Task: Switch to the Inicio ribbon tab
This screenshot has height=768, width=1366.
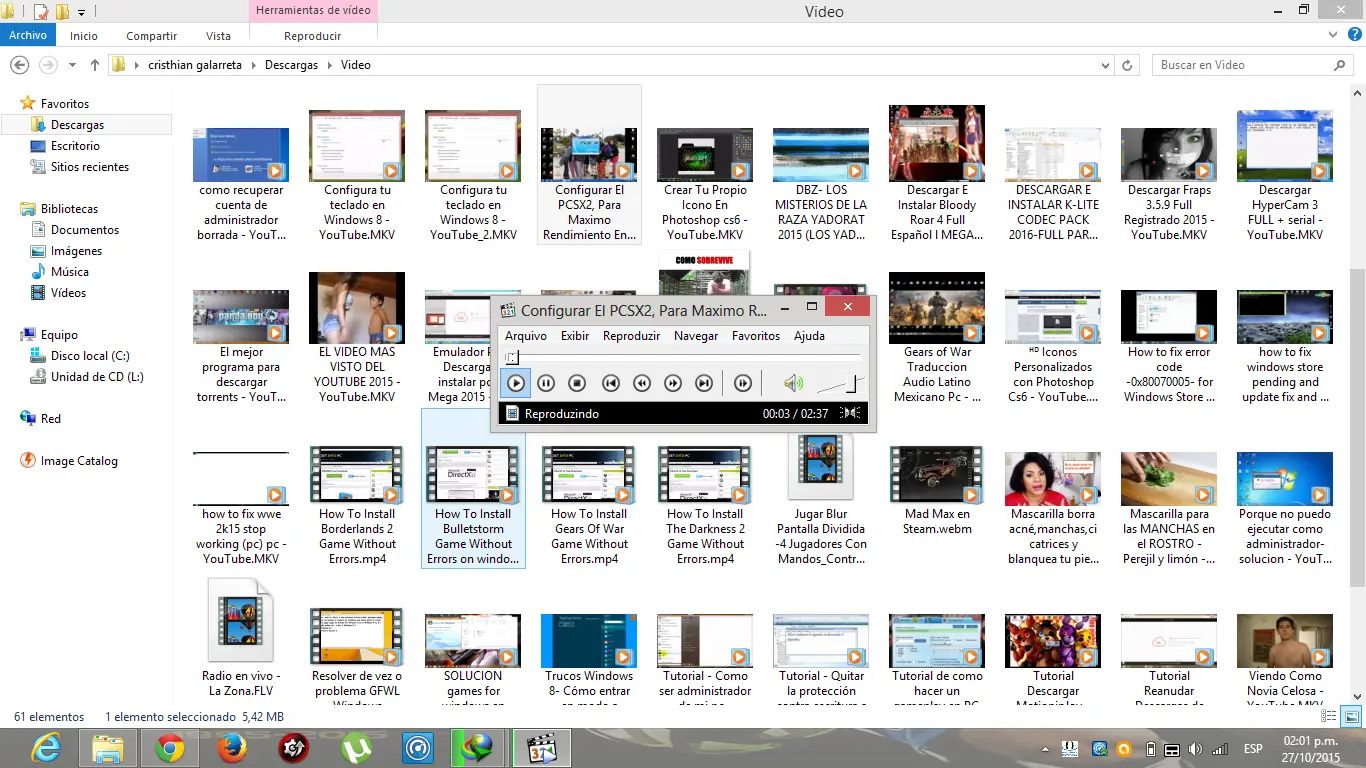Action: pos(84,36)
